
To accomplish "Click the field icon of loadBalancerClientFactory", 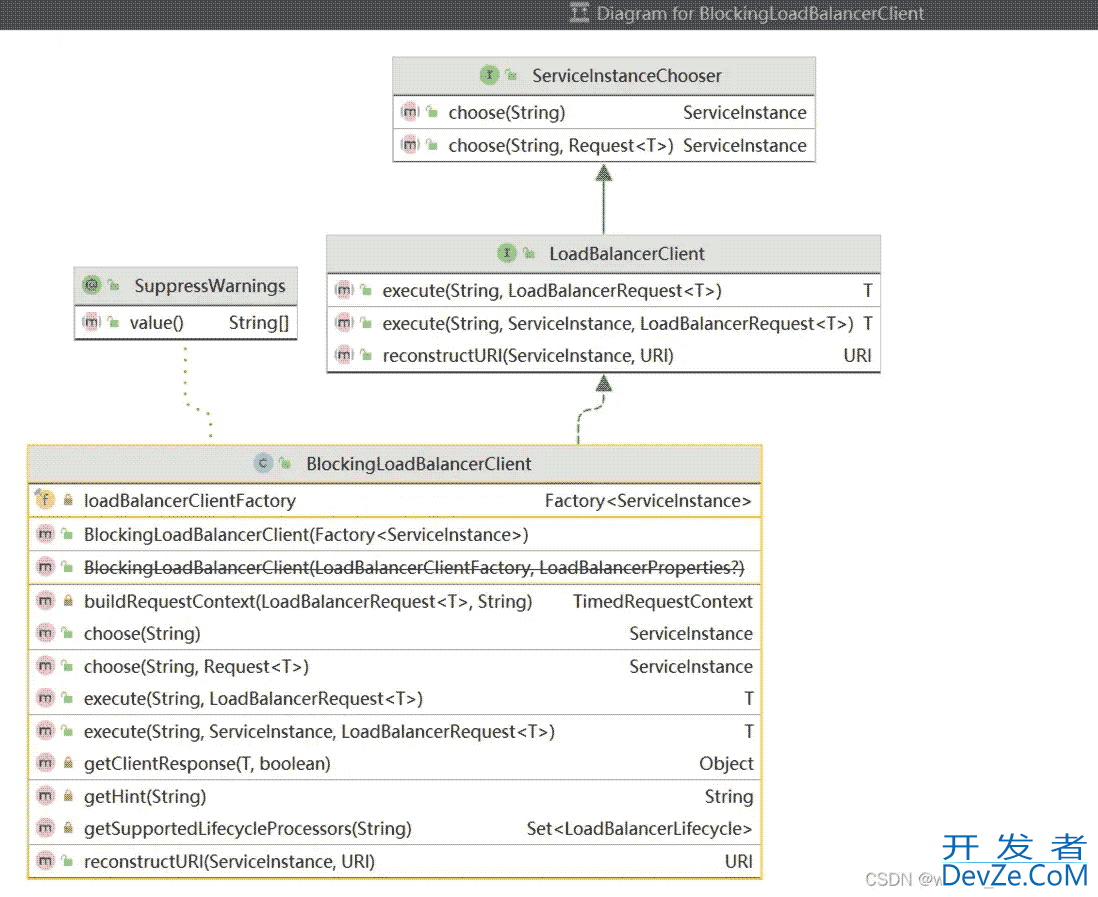I will click(45, 499).
